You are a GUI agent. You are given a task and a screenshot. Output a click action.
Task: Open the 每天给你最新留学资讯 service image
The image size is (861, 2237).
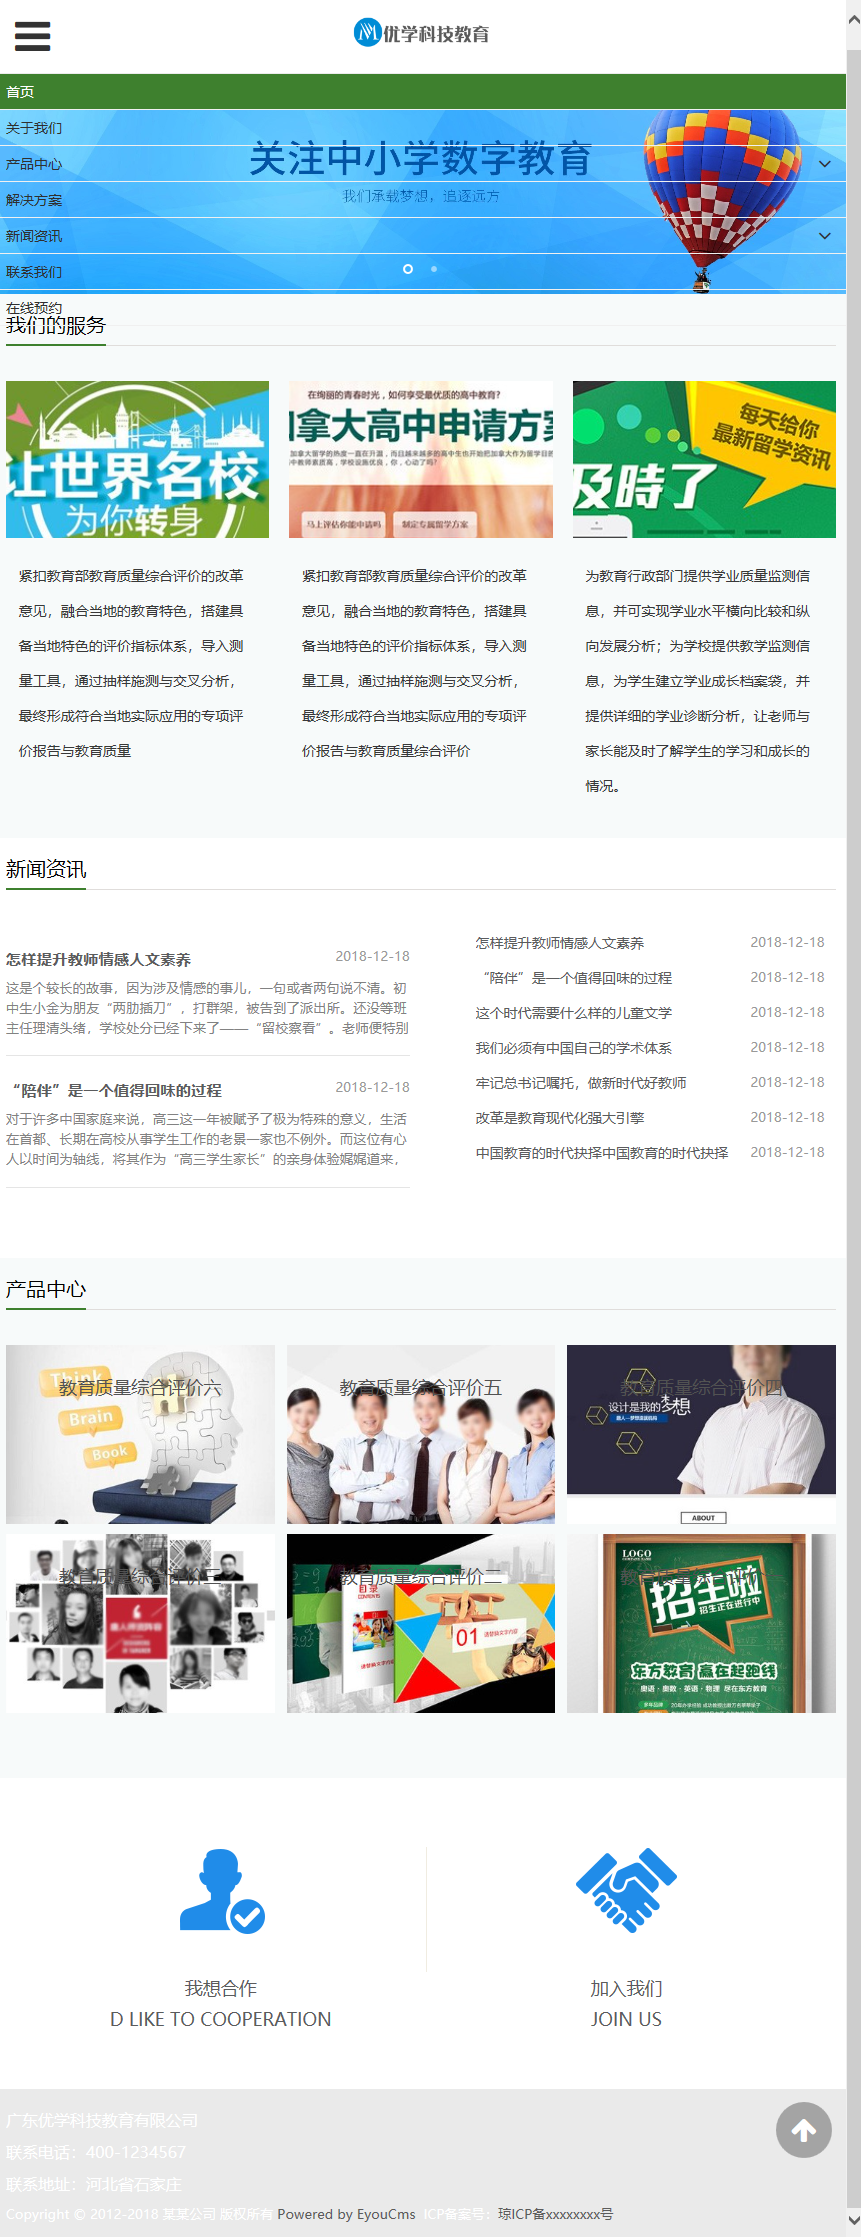pos(704,459)
